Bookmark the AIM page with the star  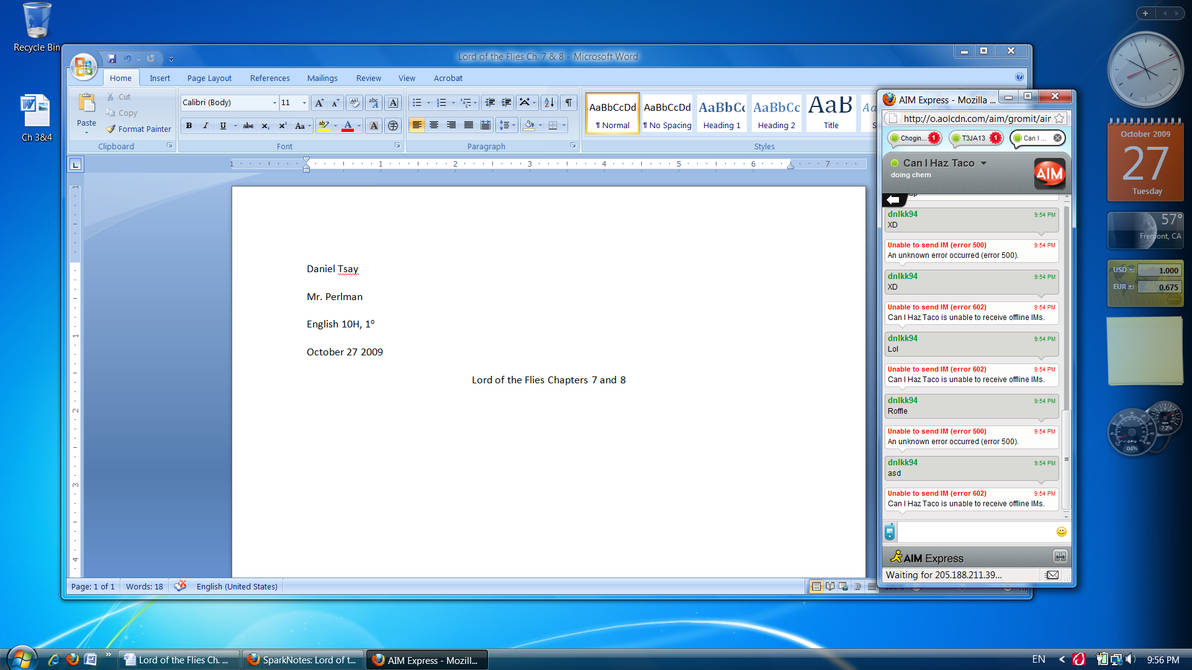pyautogui.click(x=1059, y=119)
